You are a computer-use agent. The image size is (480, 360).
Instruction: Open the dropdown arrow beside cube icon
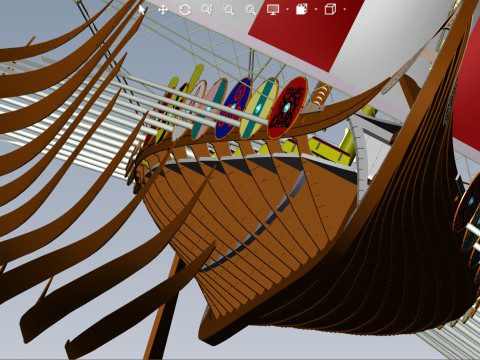[344, 10]
